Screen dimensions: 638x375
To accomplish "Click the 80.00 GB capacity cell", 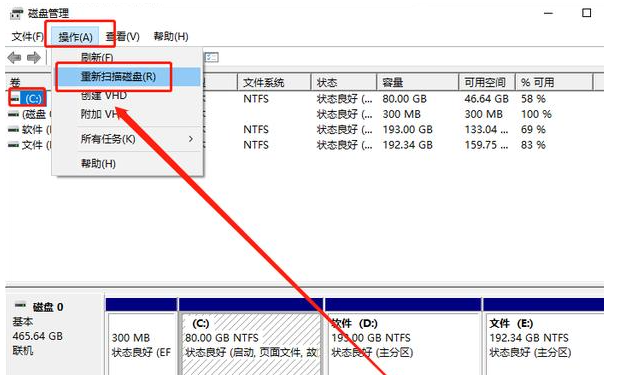I will click(404, 99).
